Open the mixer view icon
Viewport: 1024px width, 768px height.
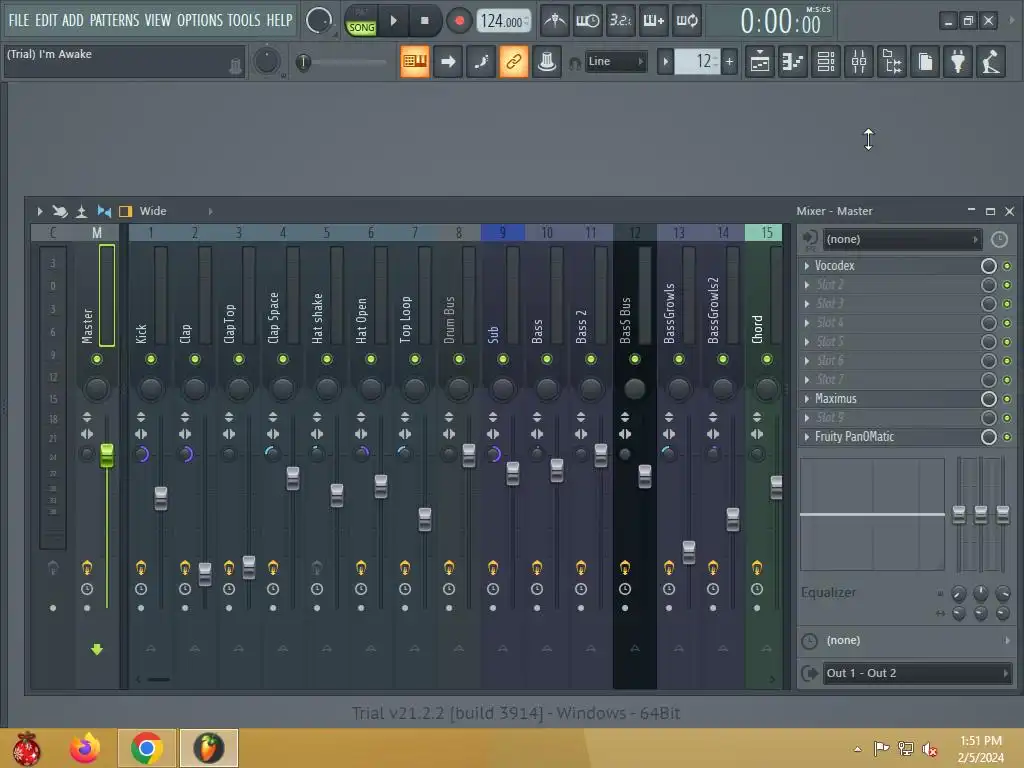(x=859, y=62)
